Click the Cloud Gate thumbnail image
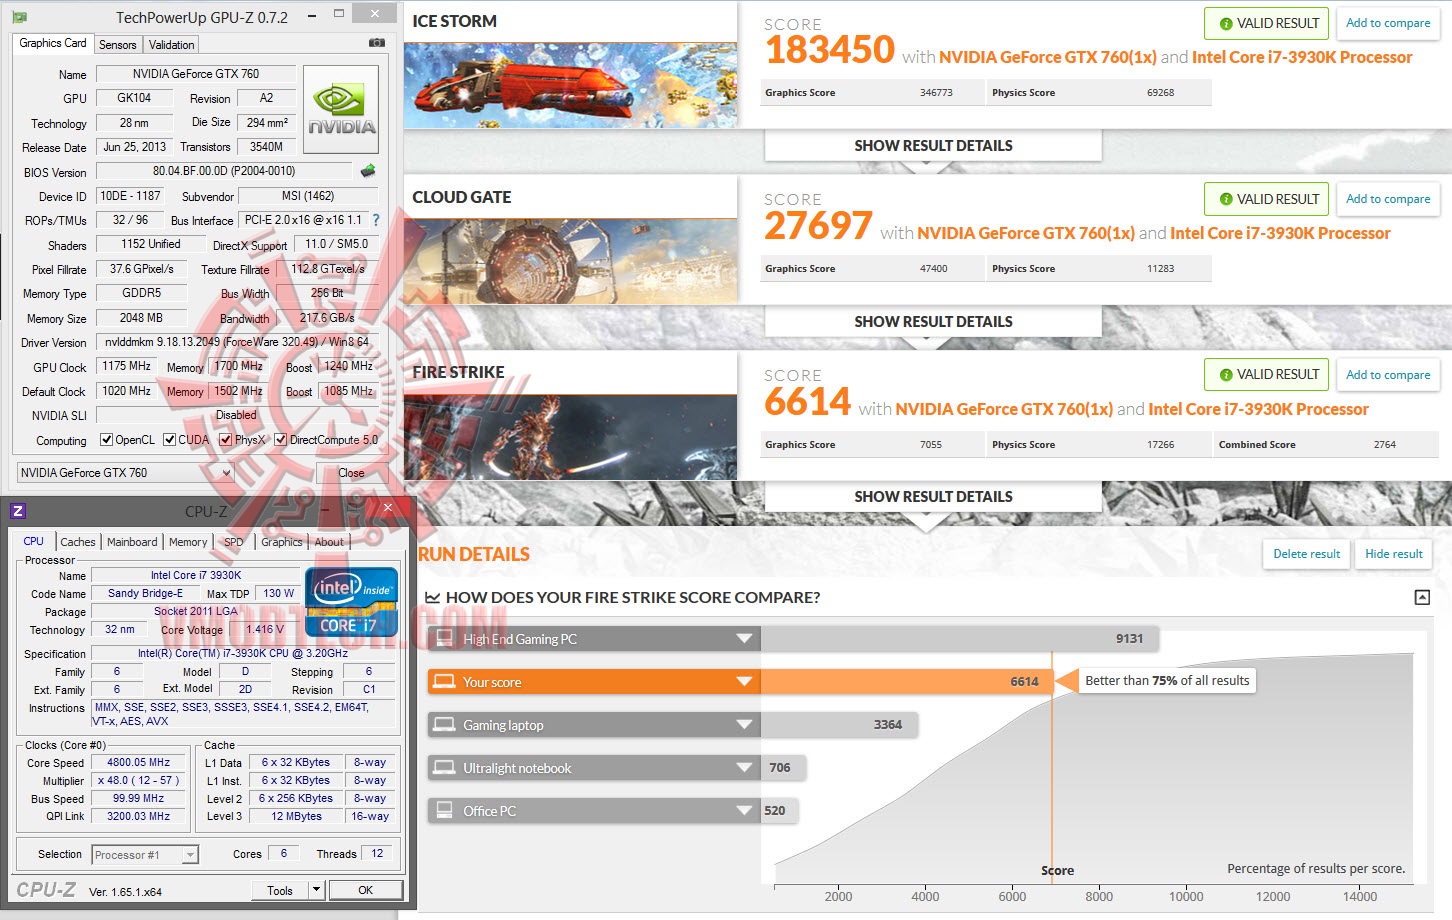The width and height of the screenshot is (1452, 920). click(571, 261)
